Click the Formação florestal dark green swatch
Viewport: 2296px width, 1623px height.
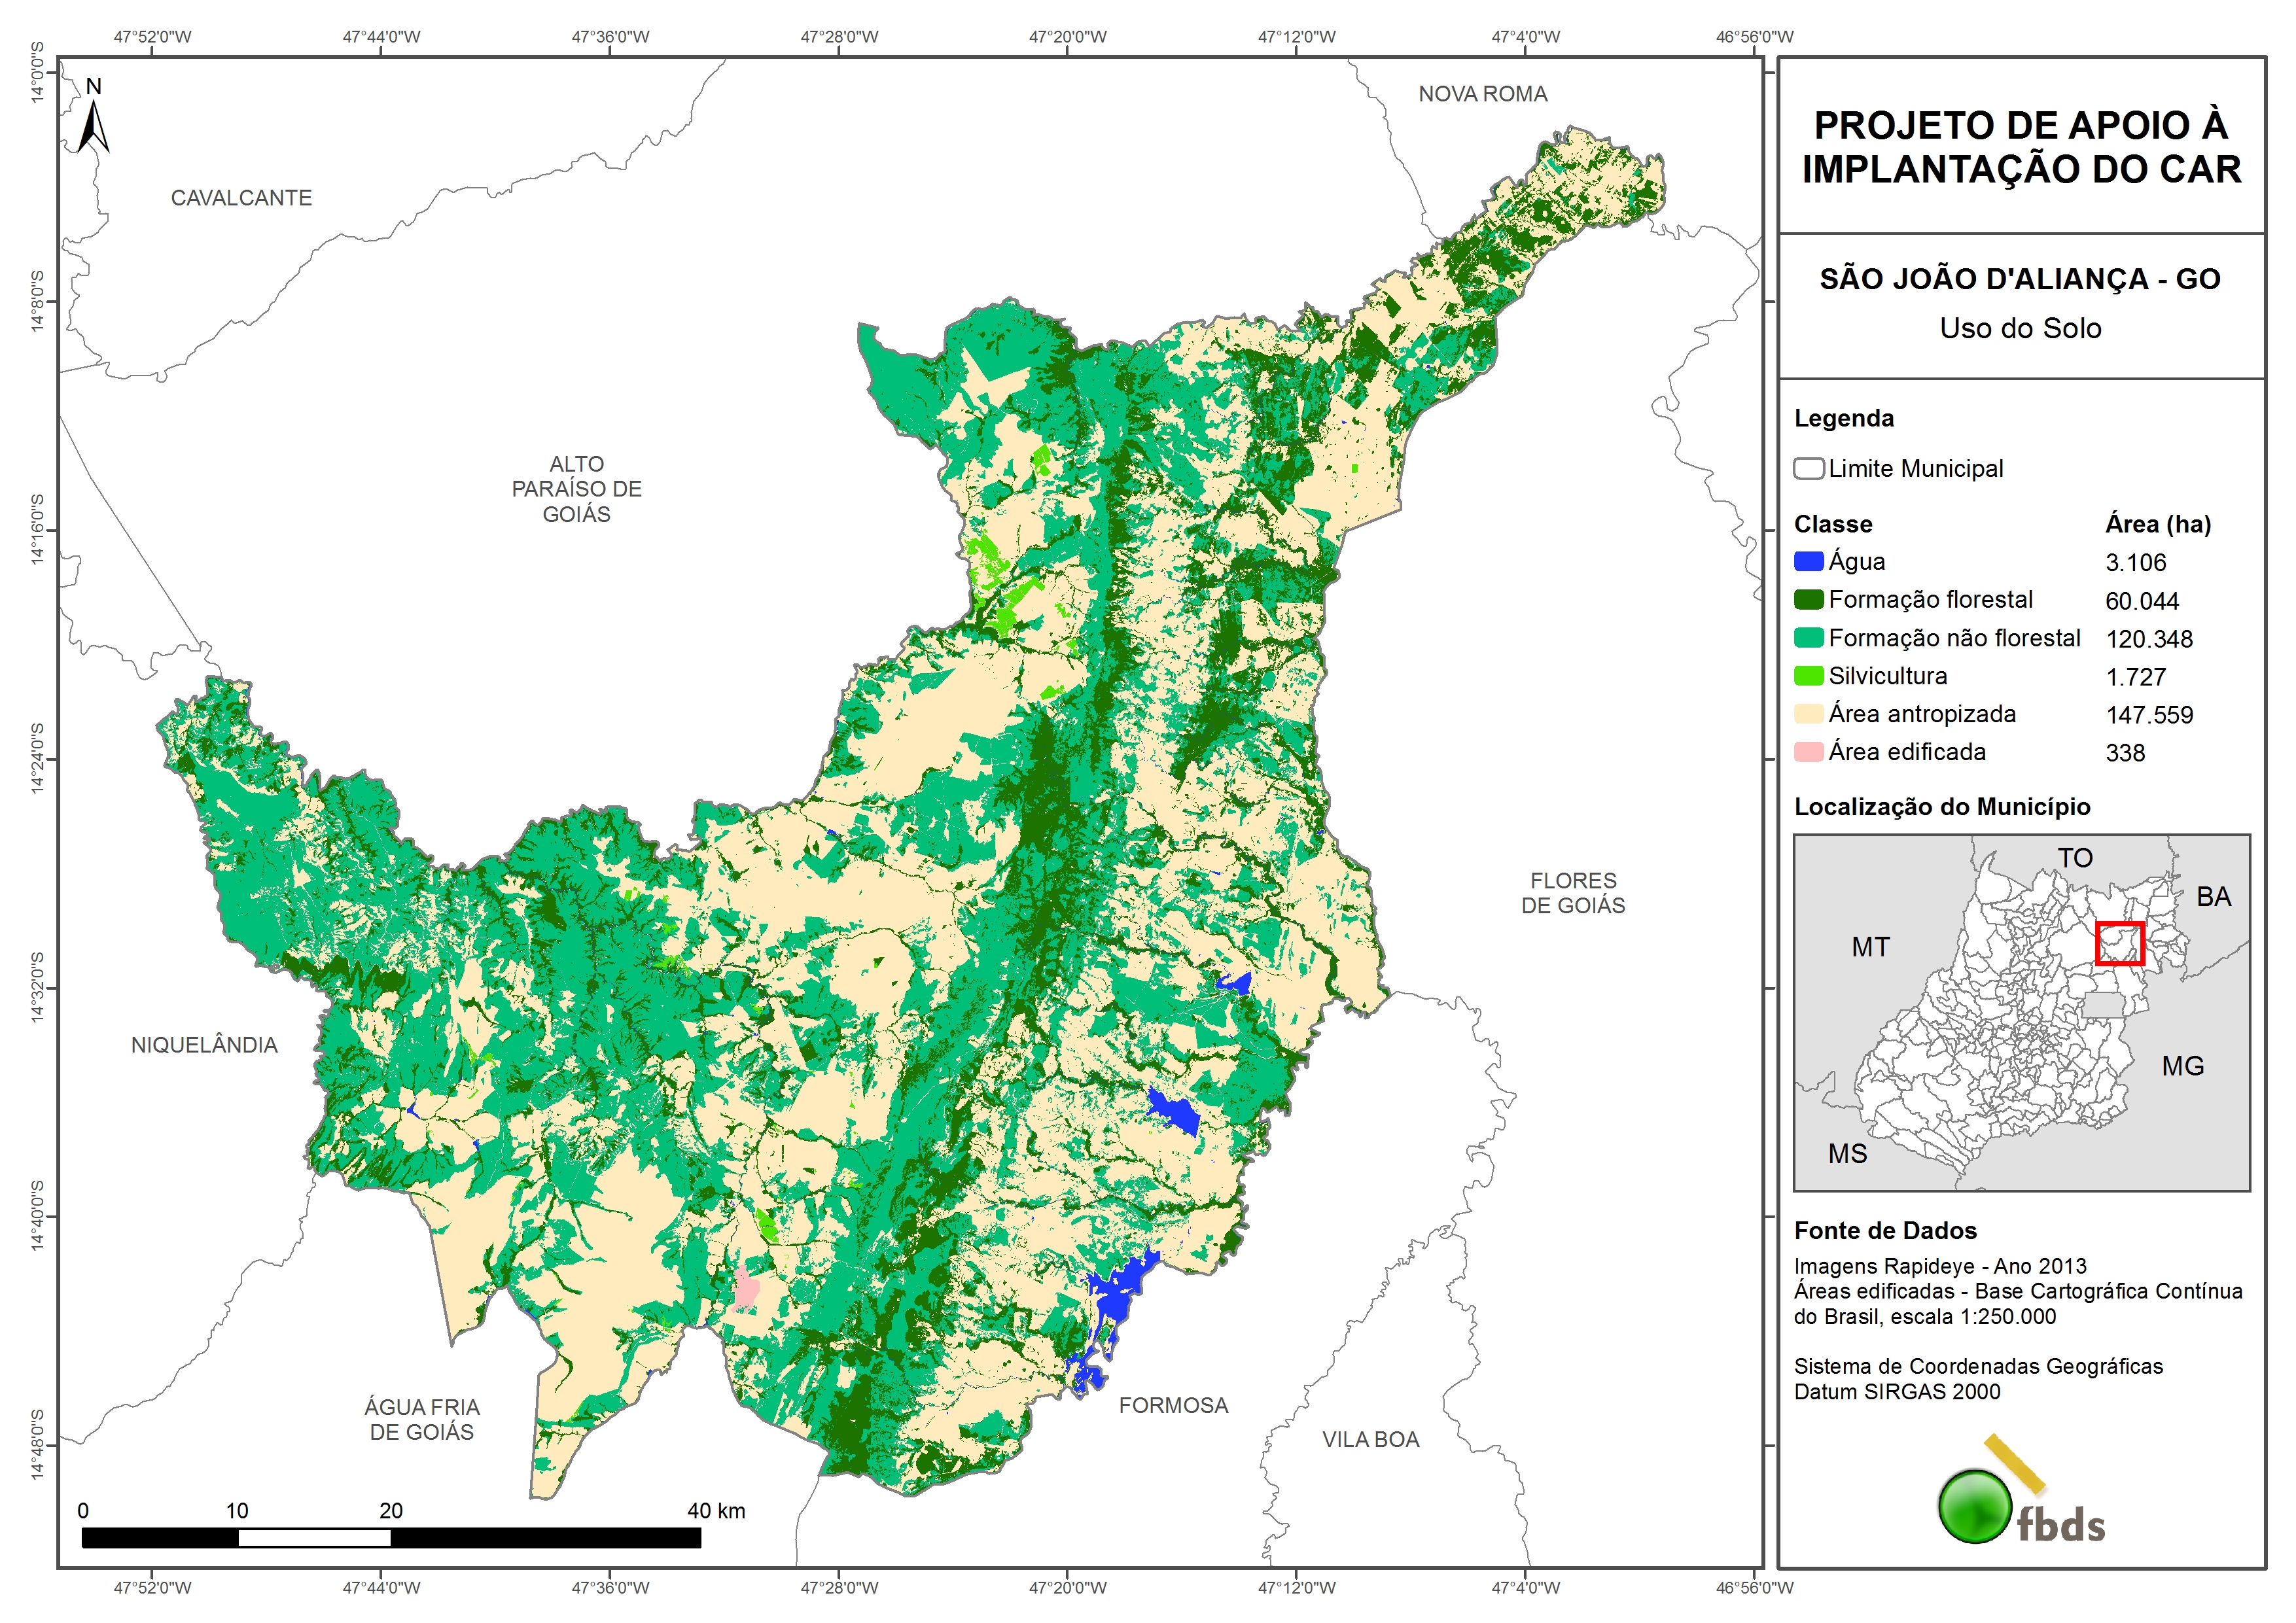[x=1808, y=600]
